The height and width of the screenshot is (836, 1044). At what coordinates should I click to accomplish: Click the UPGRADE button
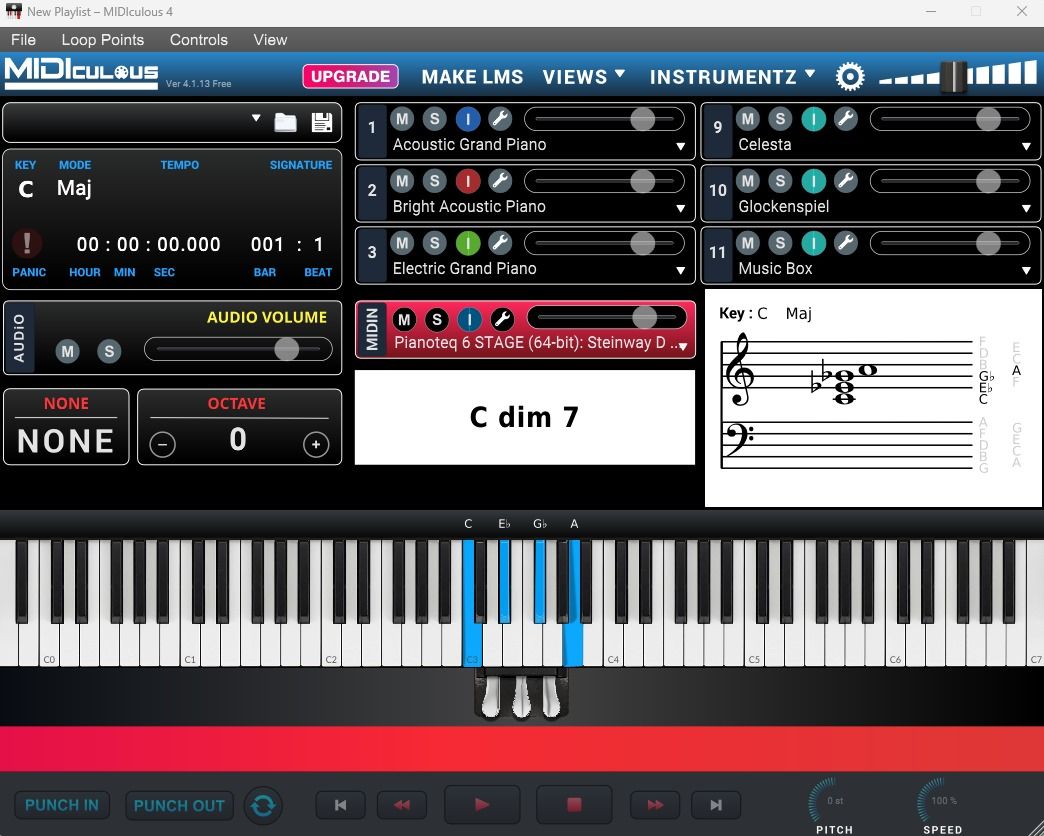[x=350, y=77]
